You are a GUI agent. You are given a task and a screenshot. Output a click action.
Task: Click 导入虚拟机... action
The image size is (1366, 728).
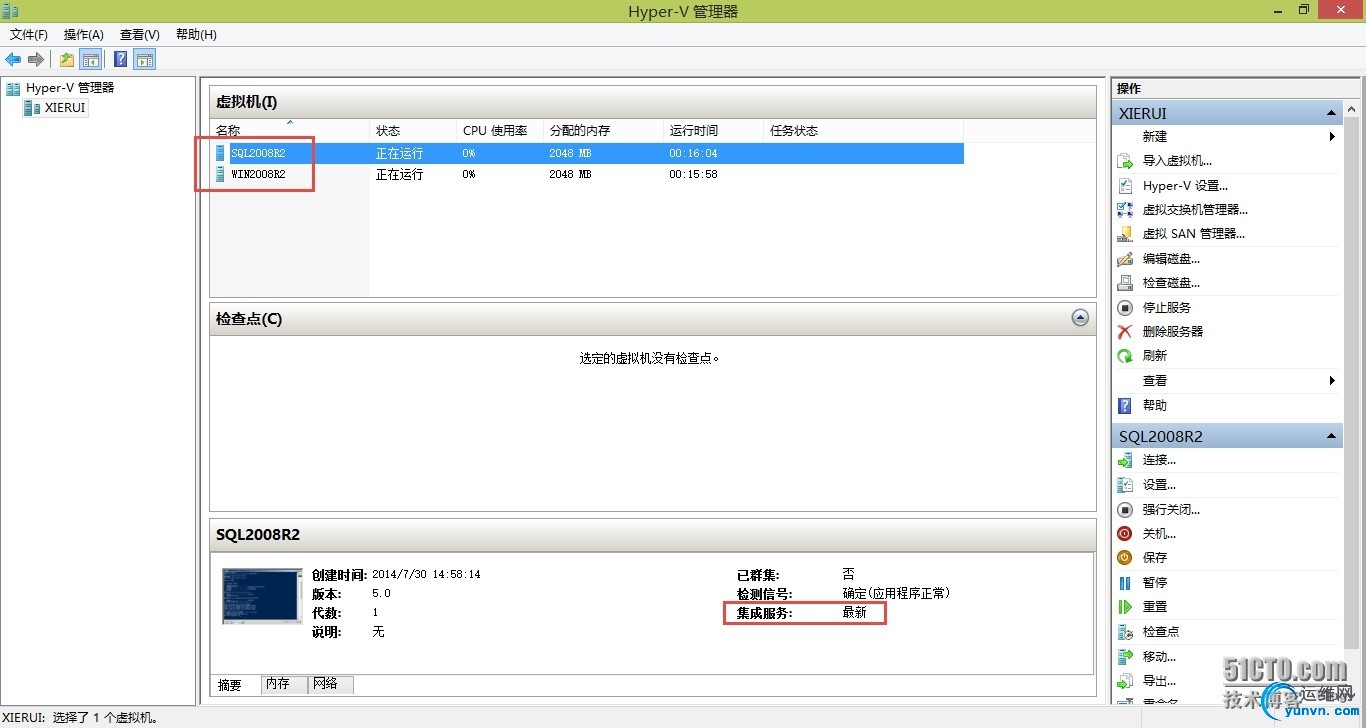coord(1177,161)
